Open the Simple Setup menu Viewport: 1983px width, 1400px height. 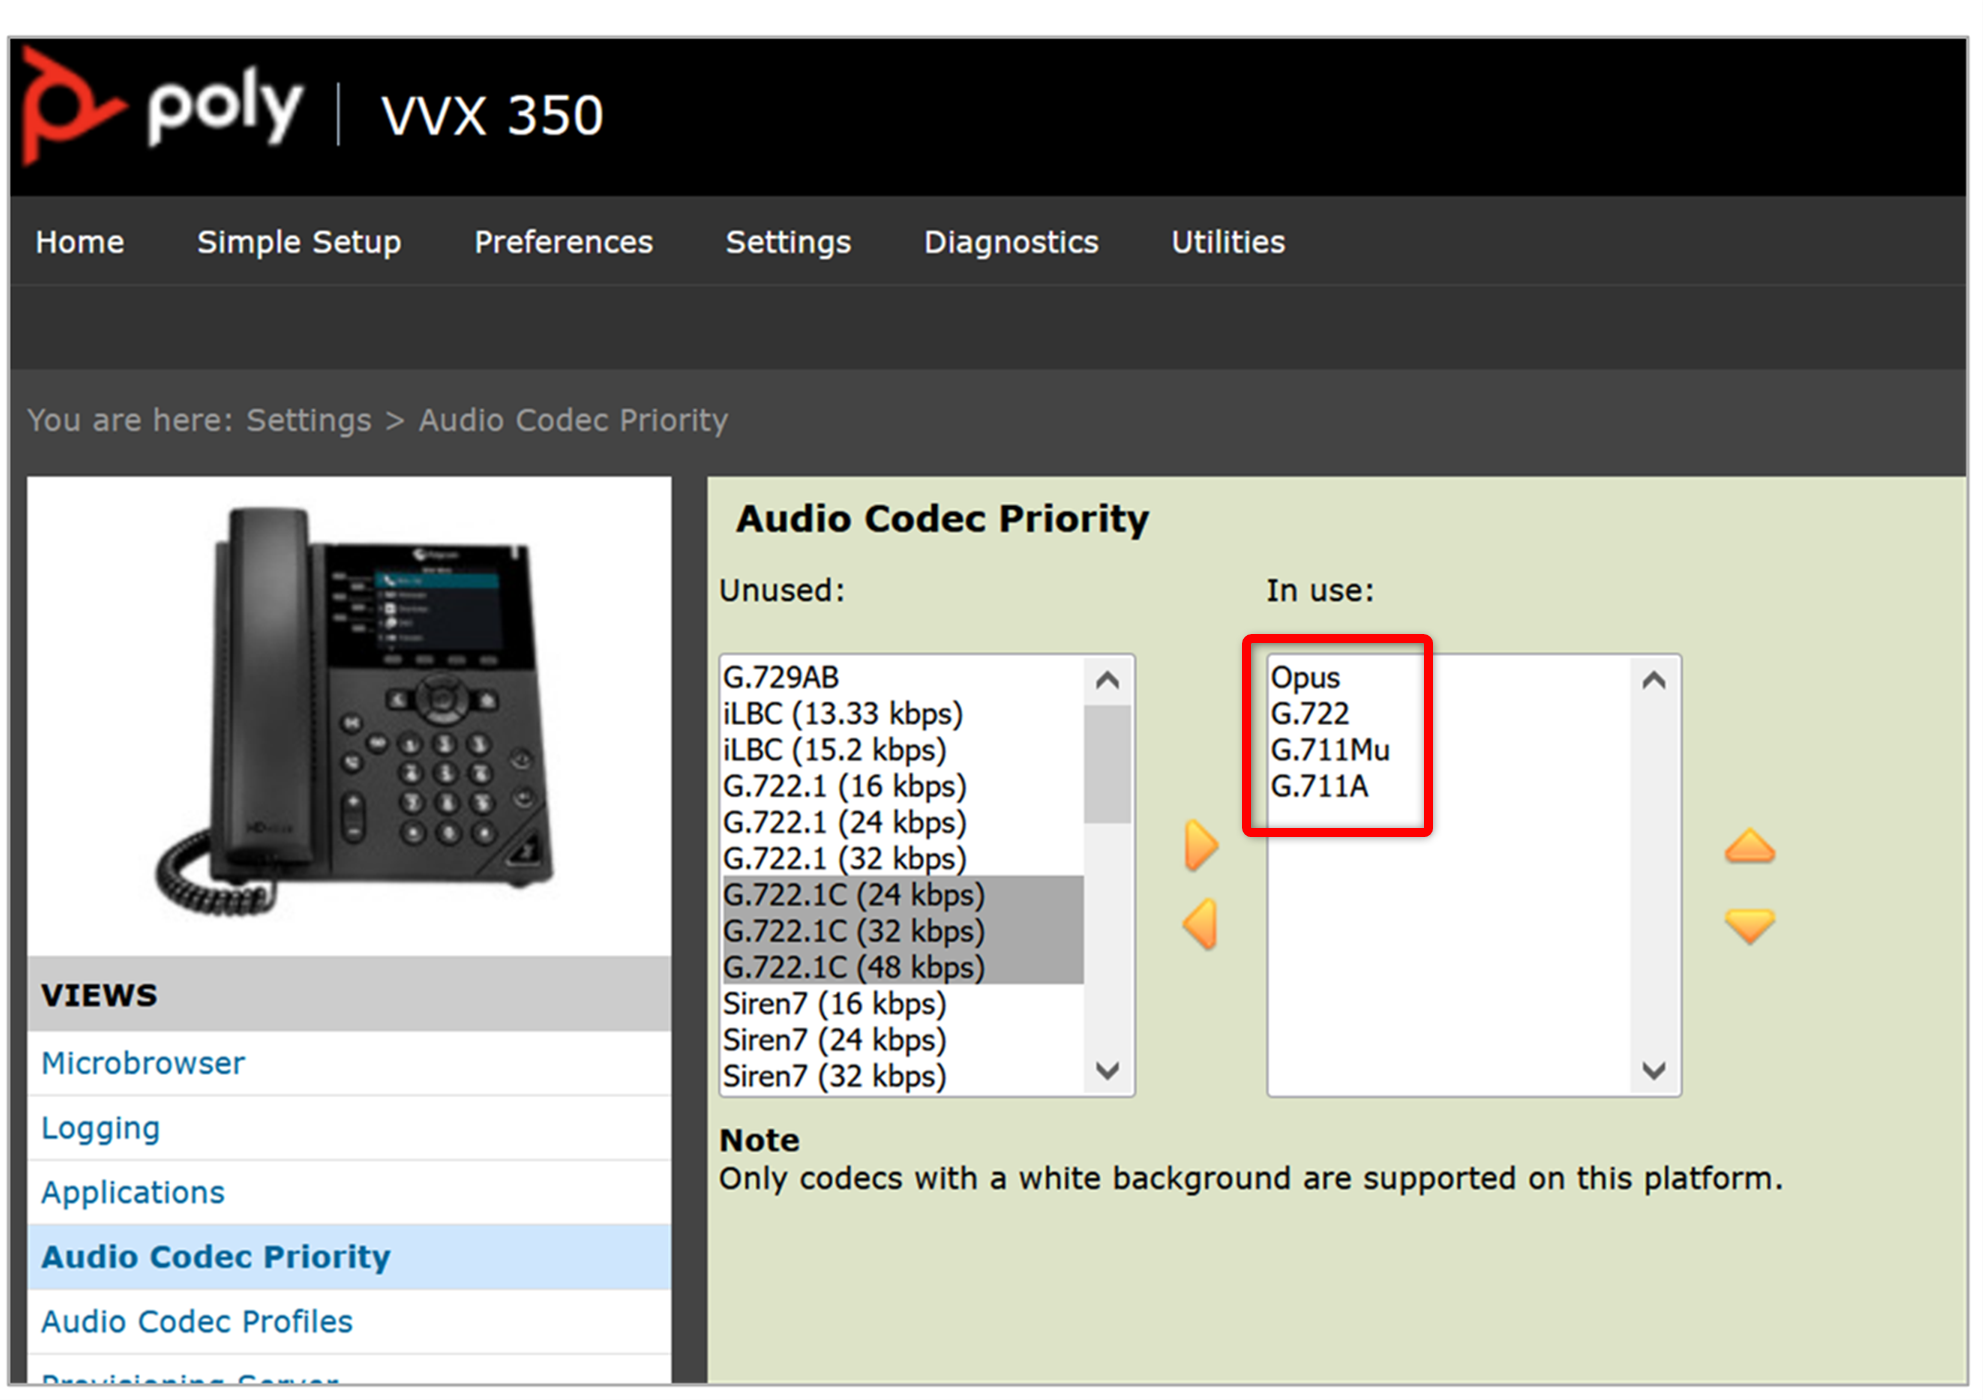point(299,242)
